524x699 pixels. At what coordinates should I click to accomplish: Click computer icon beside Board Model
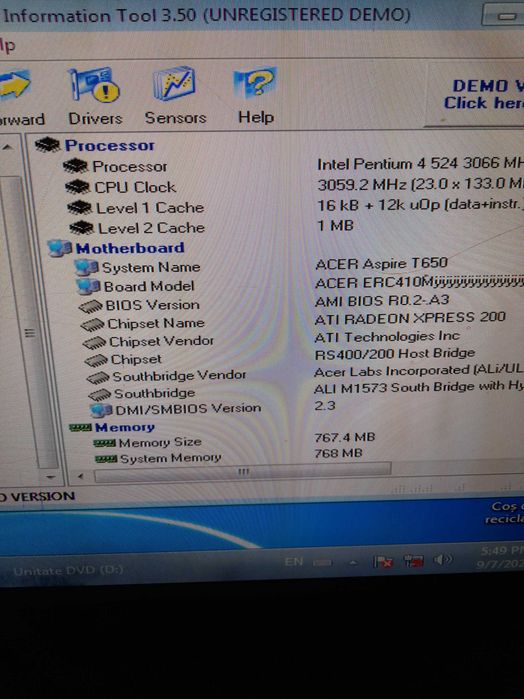88,287
